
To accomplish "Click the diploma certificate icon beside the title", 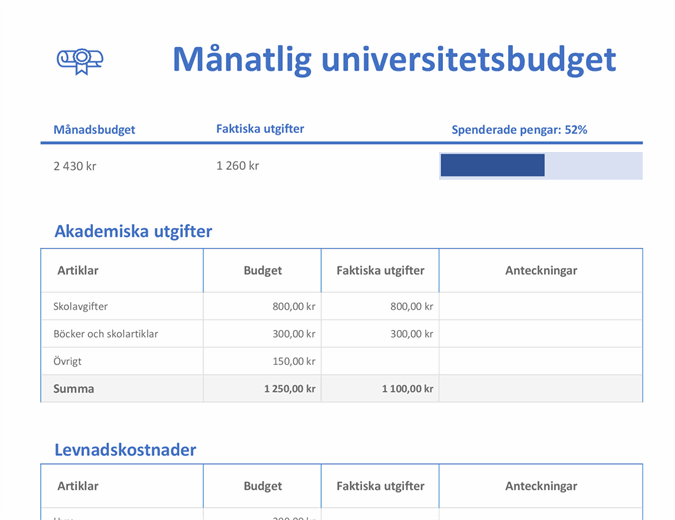I will [x=80, y=61].
